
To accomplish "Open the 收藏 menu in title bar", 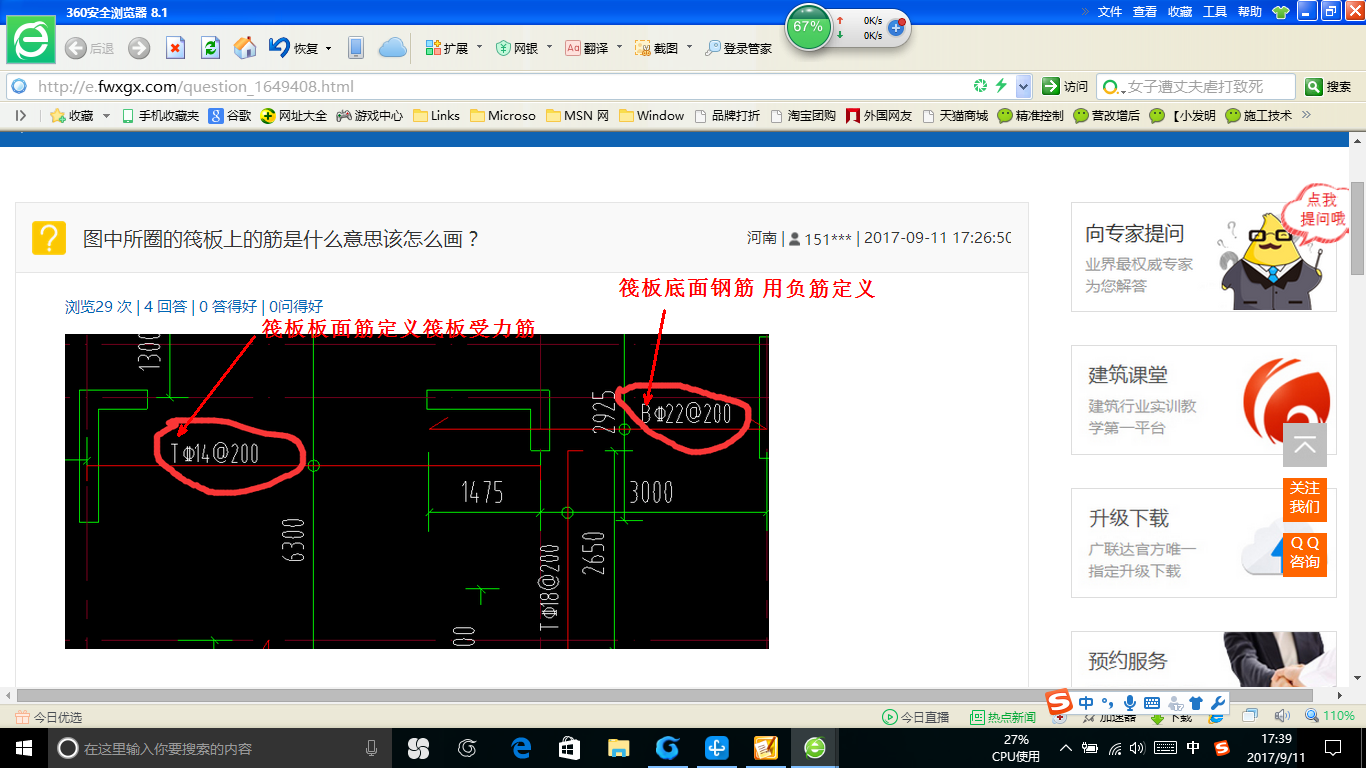I will (x=1180, y=12).
